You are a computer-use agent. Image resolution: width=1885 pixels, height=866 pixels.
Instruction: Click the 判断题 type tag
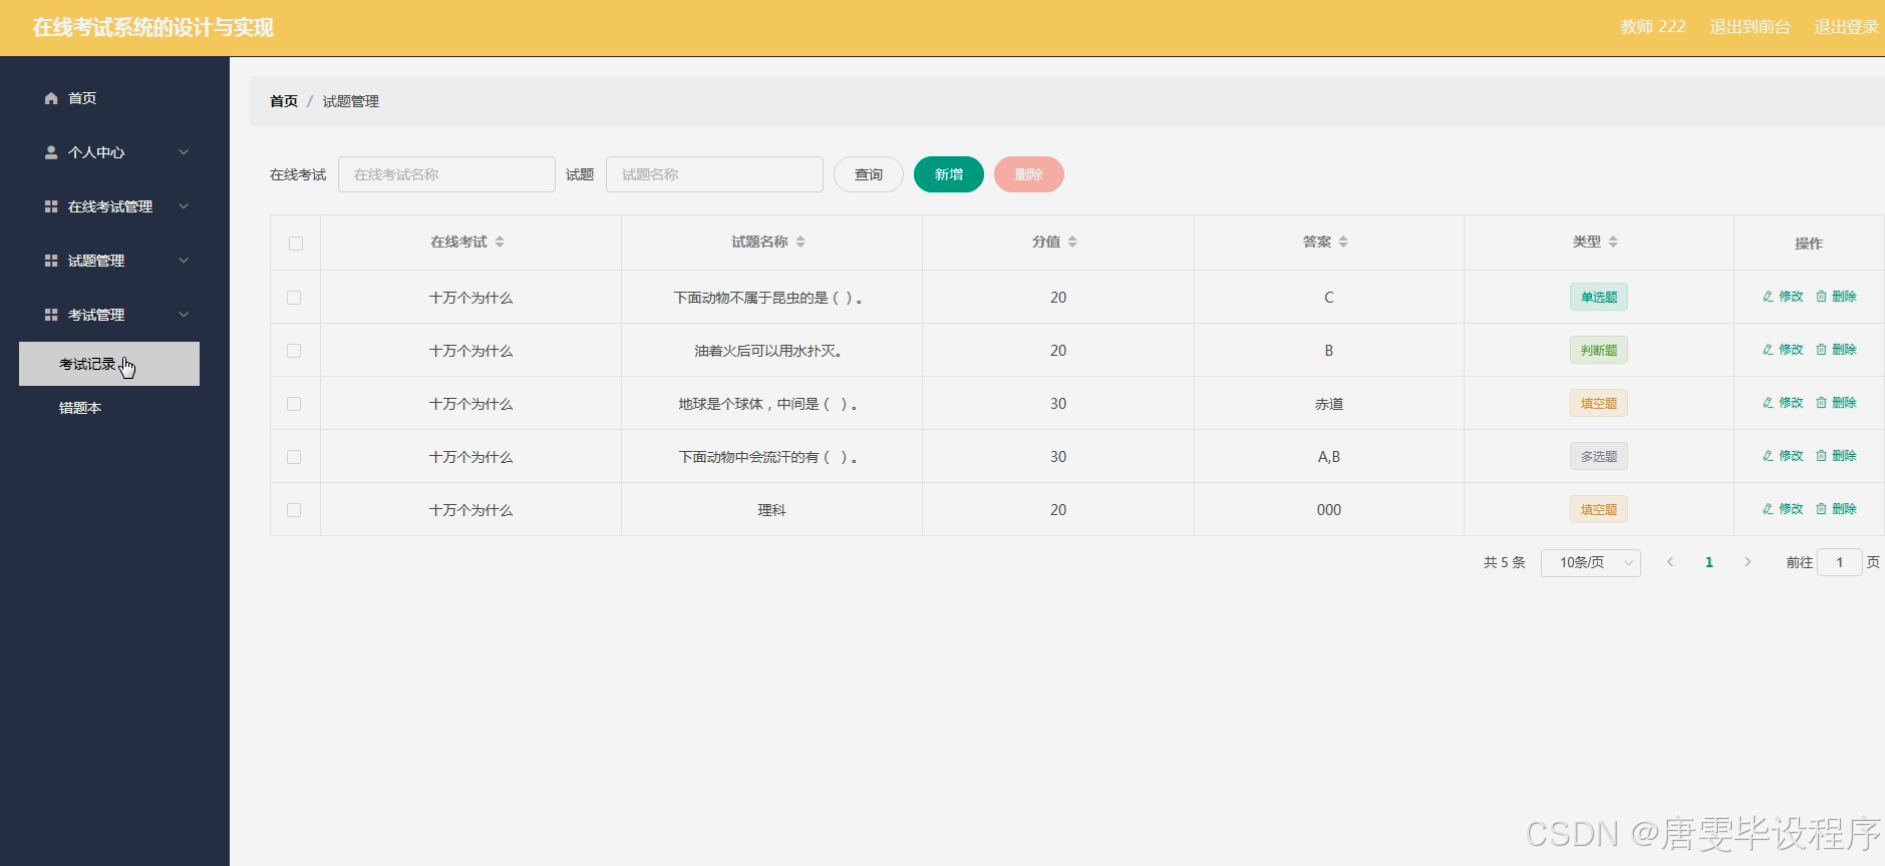pos(1599,350)
